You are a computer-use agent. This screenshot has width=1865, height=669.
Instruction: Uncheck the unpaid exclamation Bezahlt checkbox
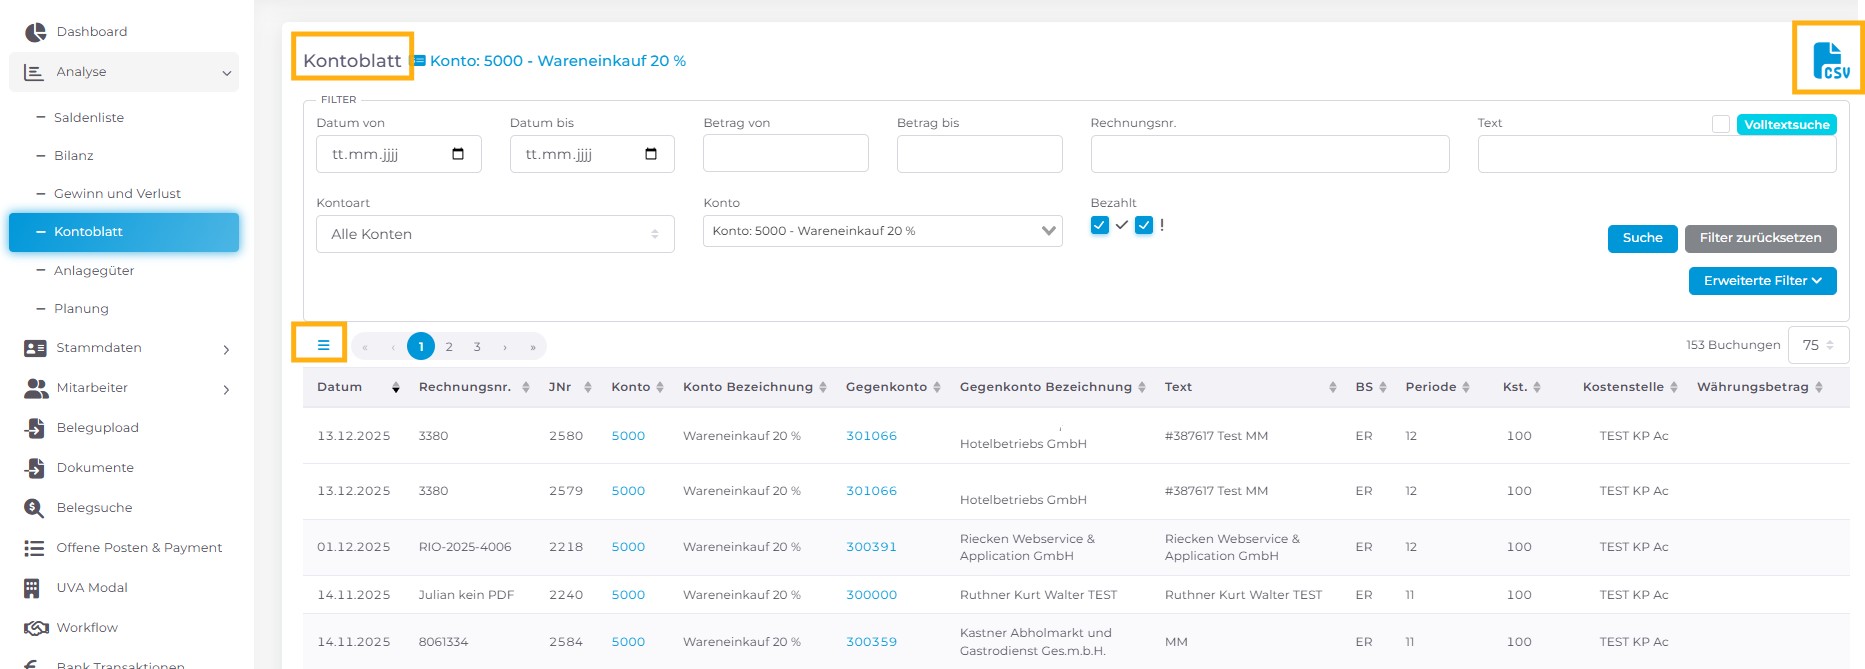click(1144, 225)
